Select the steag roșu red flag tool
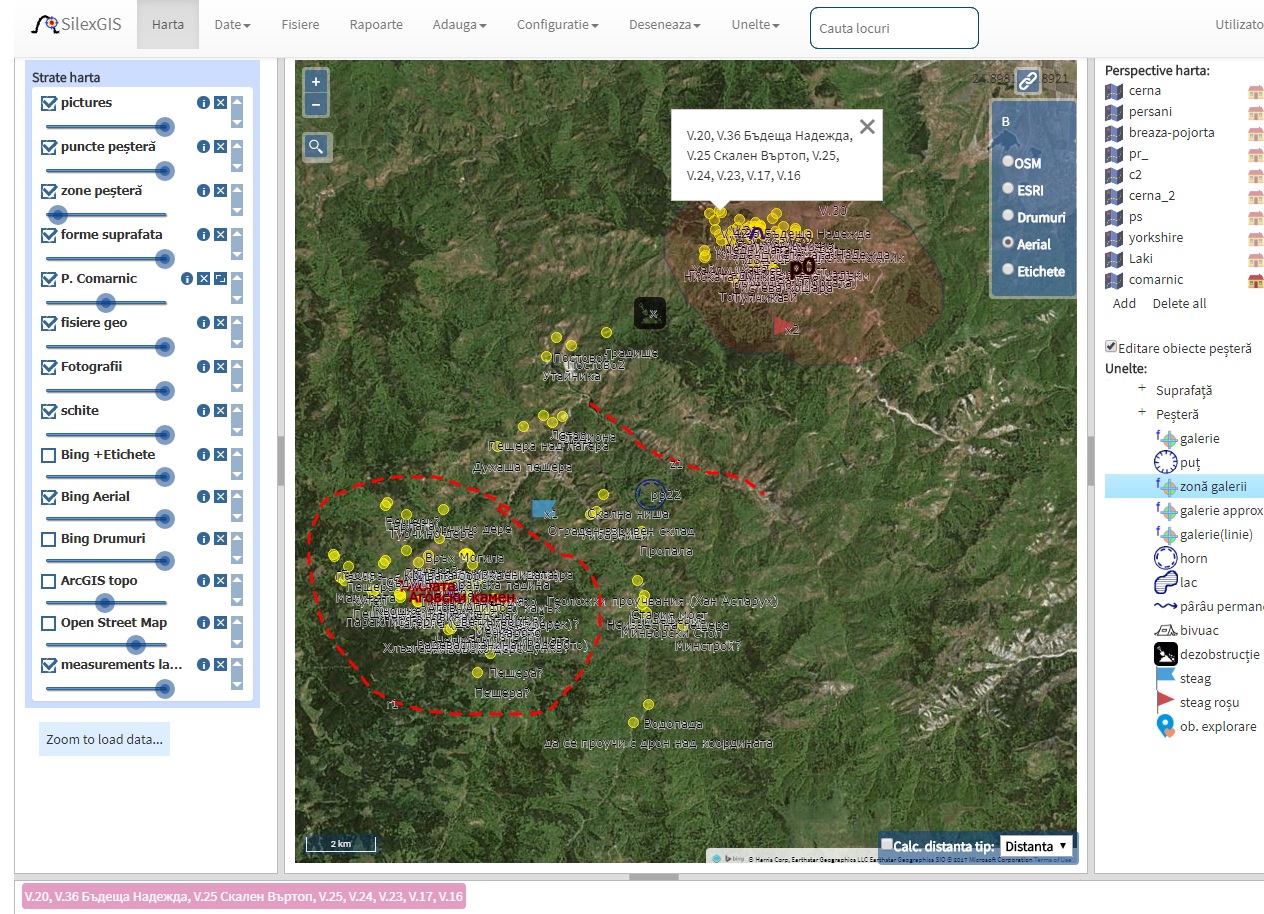The height and width of the screenshot is (914, 1264). (x=1166, y=702)
